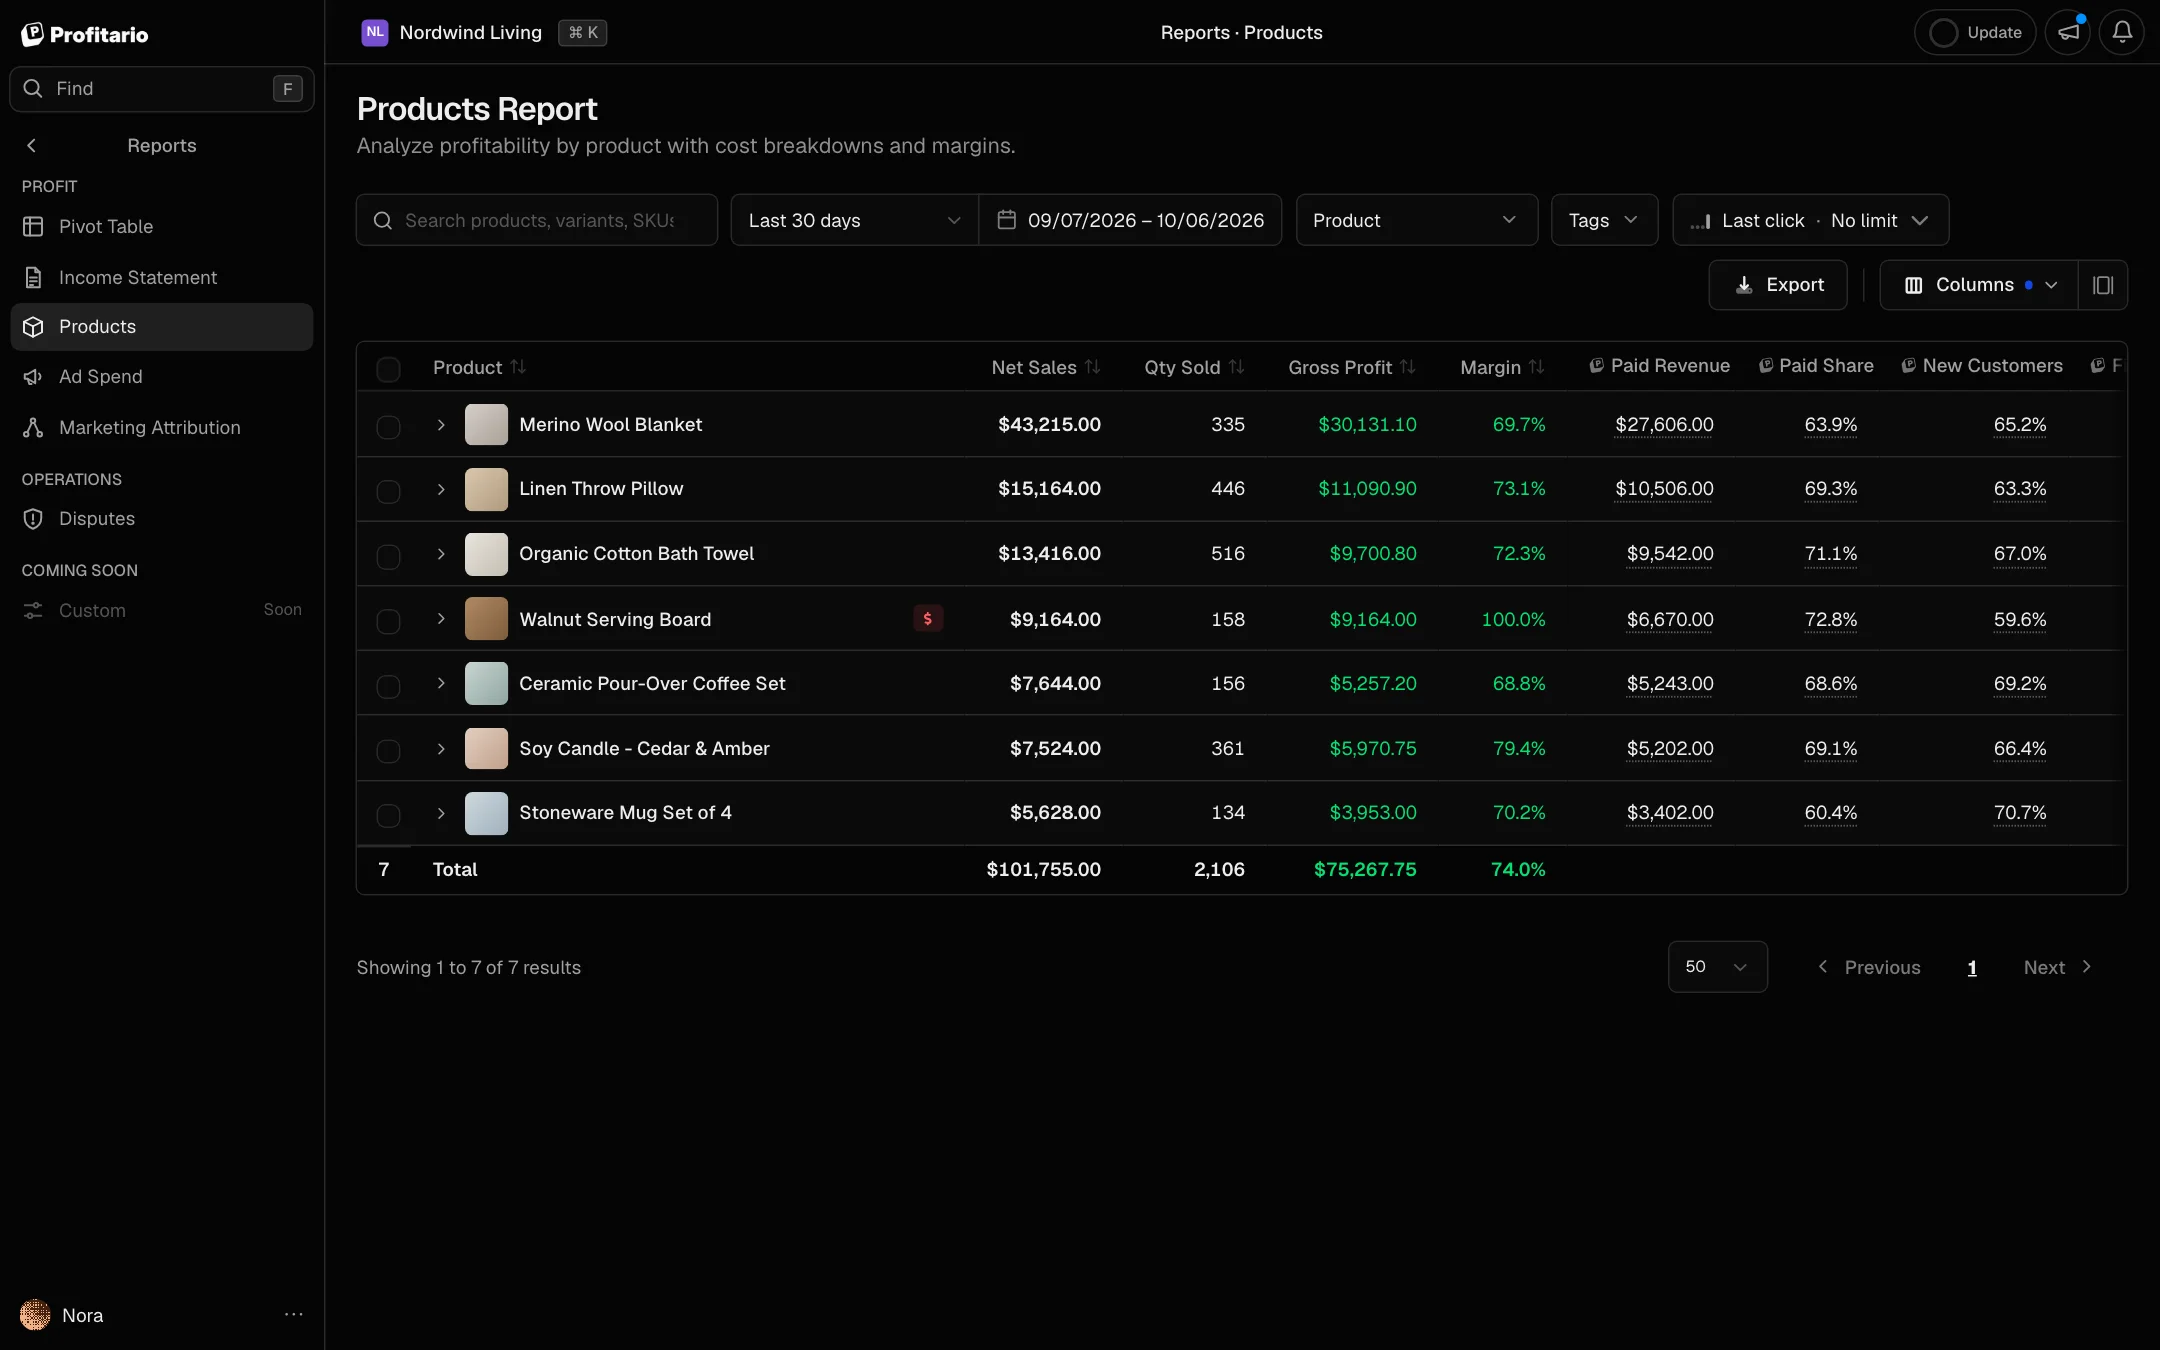Viewport: 2160px width, 1350px height.
Task: Expand the Ceramic Pour-Over Coffee Set row
Action: [x=441, y=683]
